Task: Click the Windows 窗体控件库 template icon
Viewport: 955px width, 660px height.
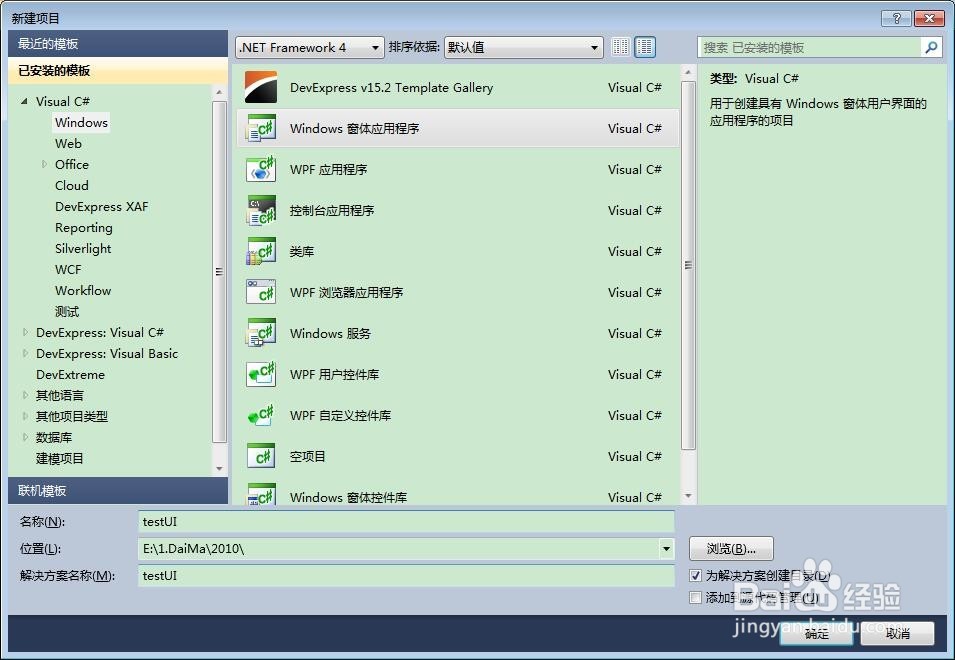Action: point(261,494)
